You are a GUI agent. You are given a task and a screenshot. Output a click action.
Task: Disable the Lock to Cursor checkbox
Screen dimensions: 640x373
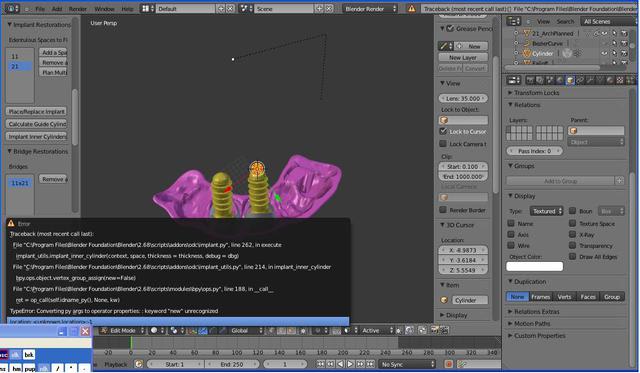point(443,131)
